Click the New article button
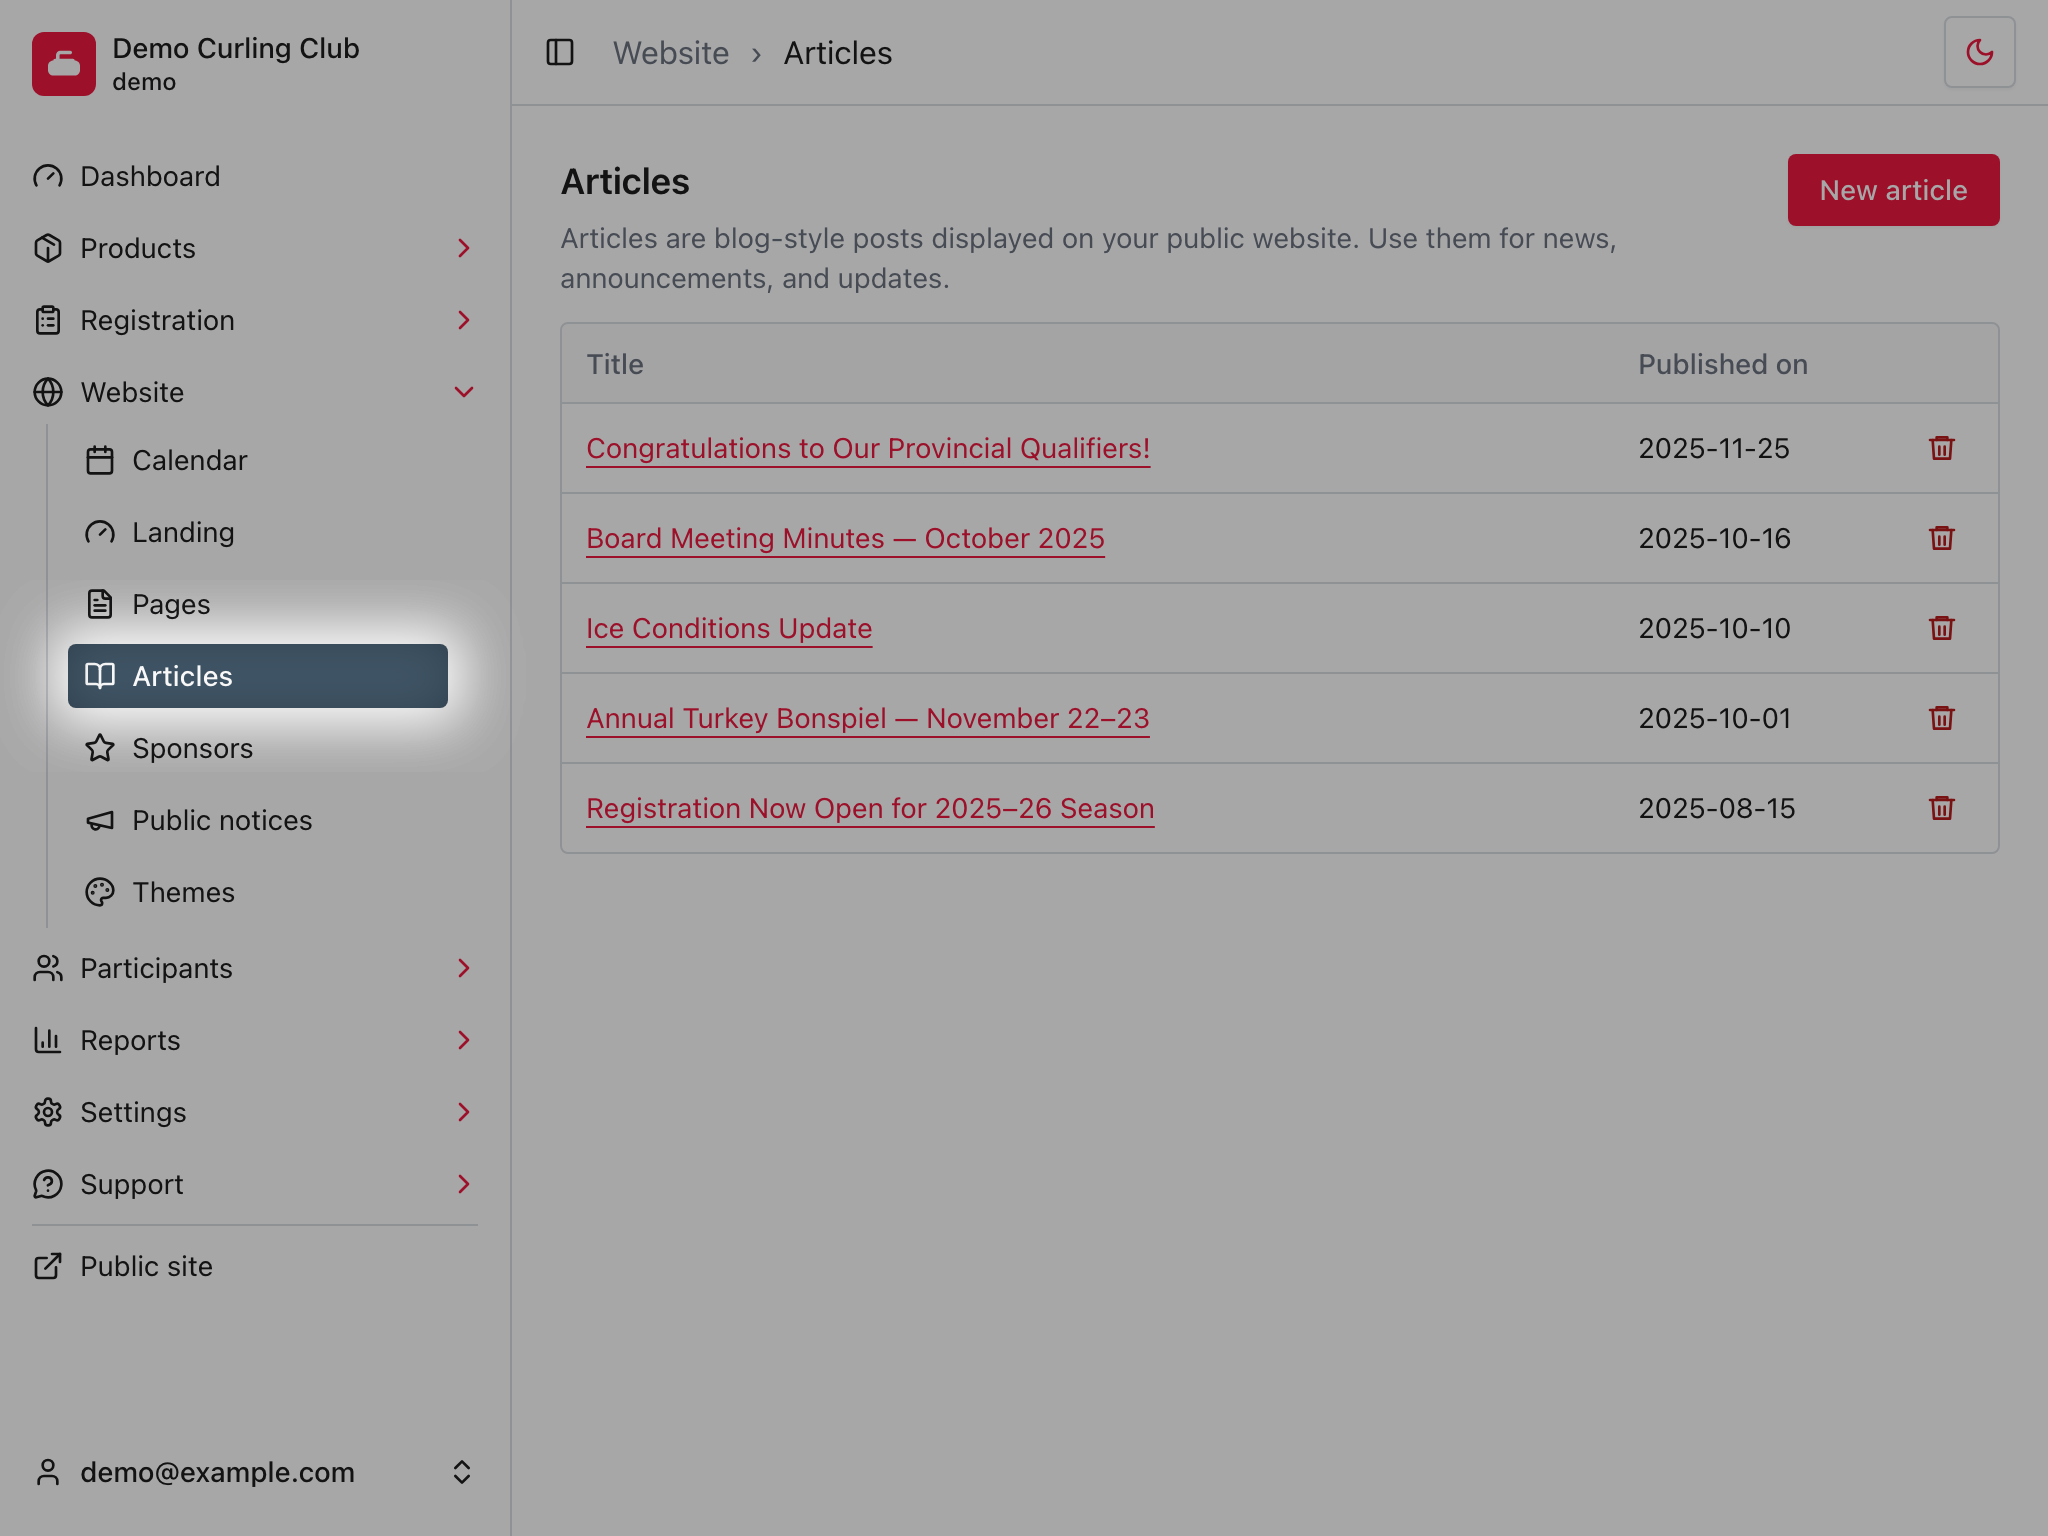Image resolution: width=2048 pixels, height=1536 pixels. pyautogui.click(x=1893, y=190)
